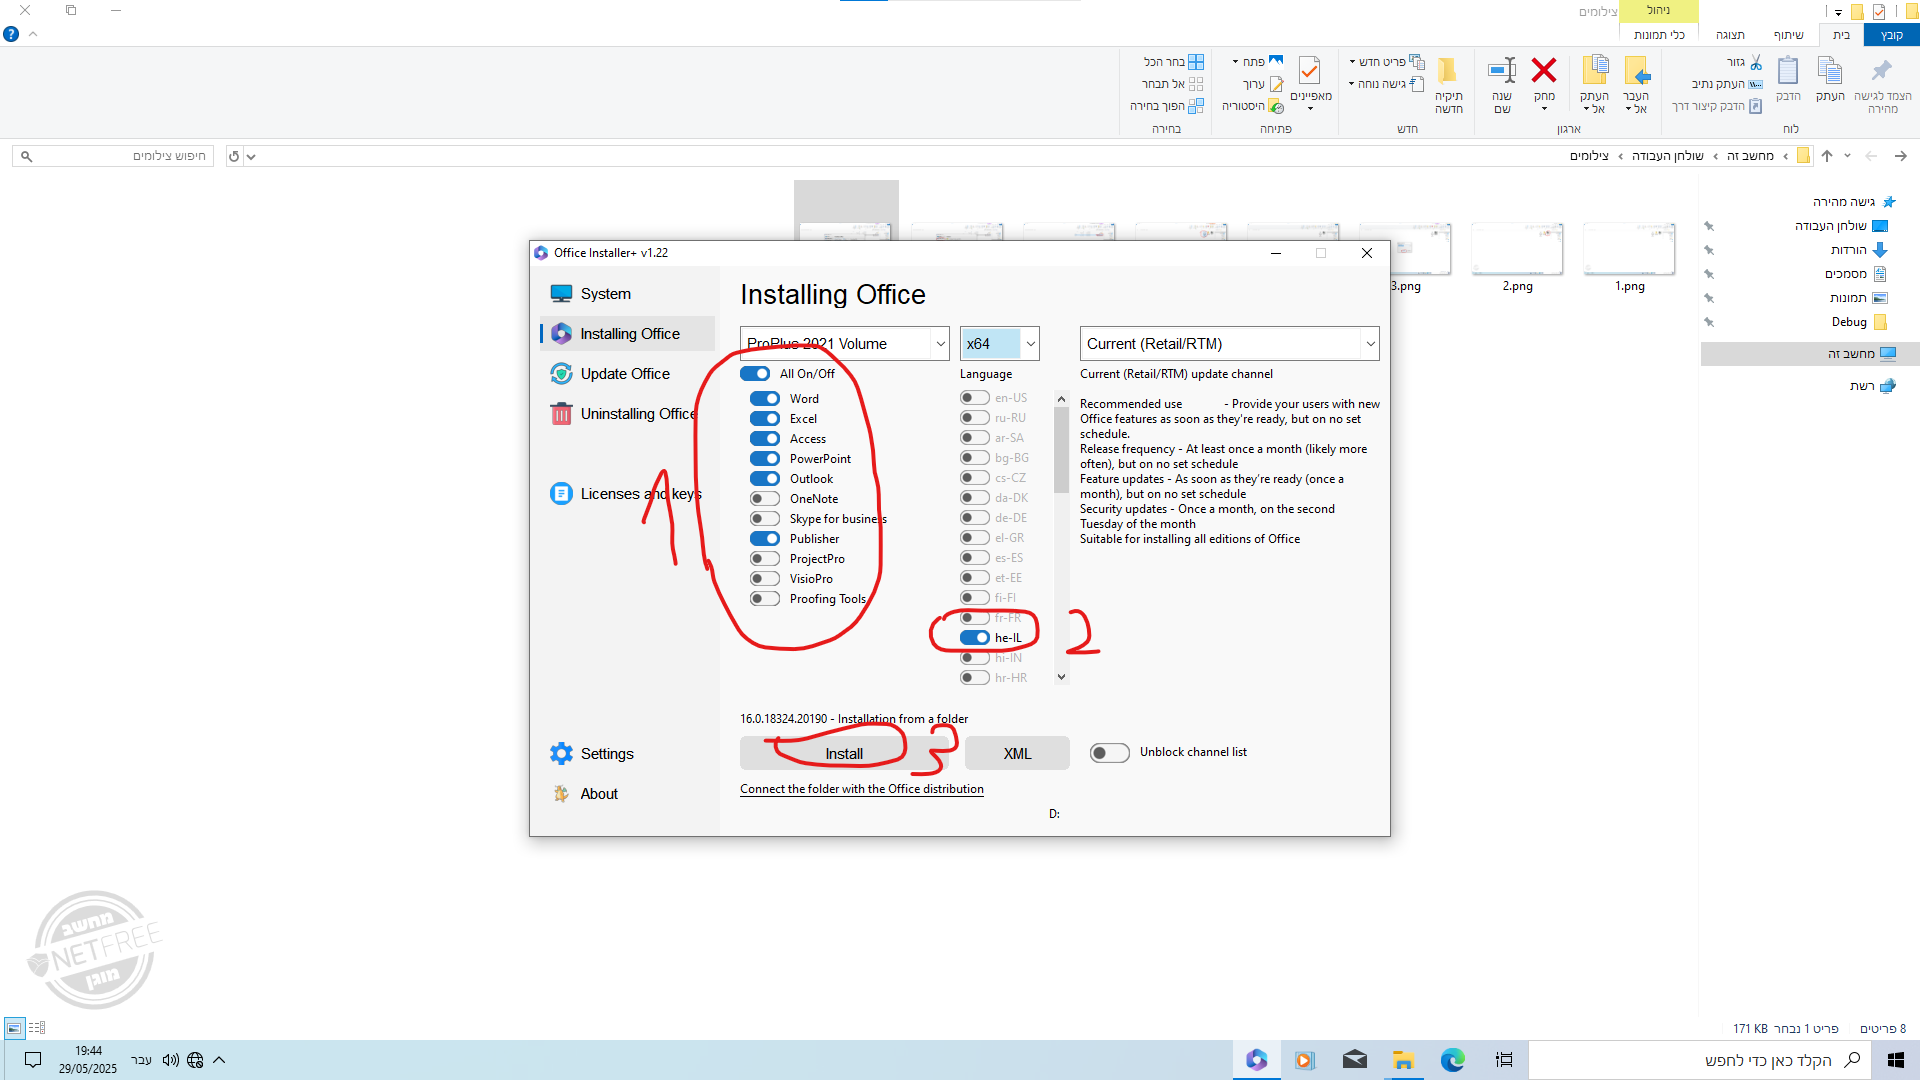Open Licenses and keys section
1920x1080 pixels.
(626, 494)
